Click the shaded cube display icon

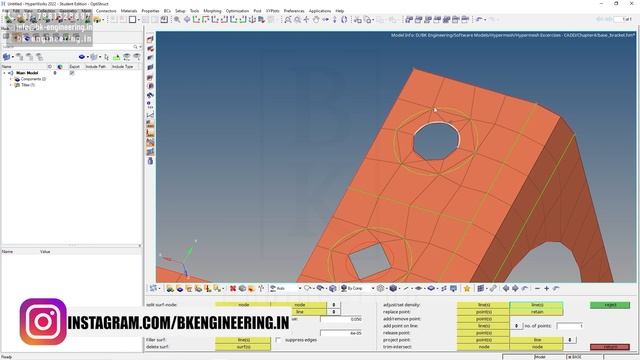(393, 289)
